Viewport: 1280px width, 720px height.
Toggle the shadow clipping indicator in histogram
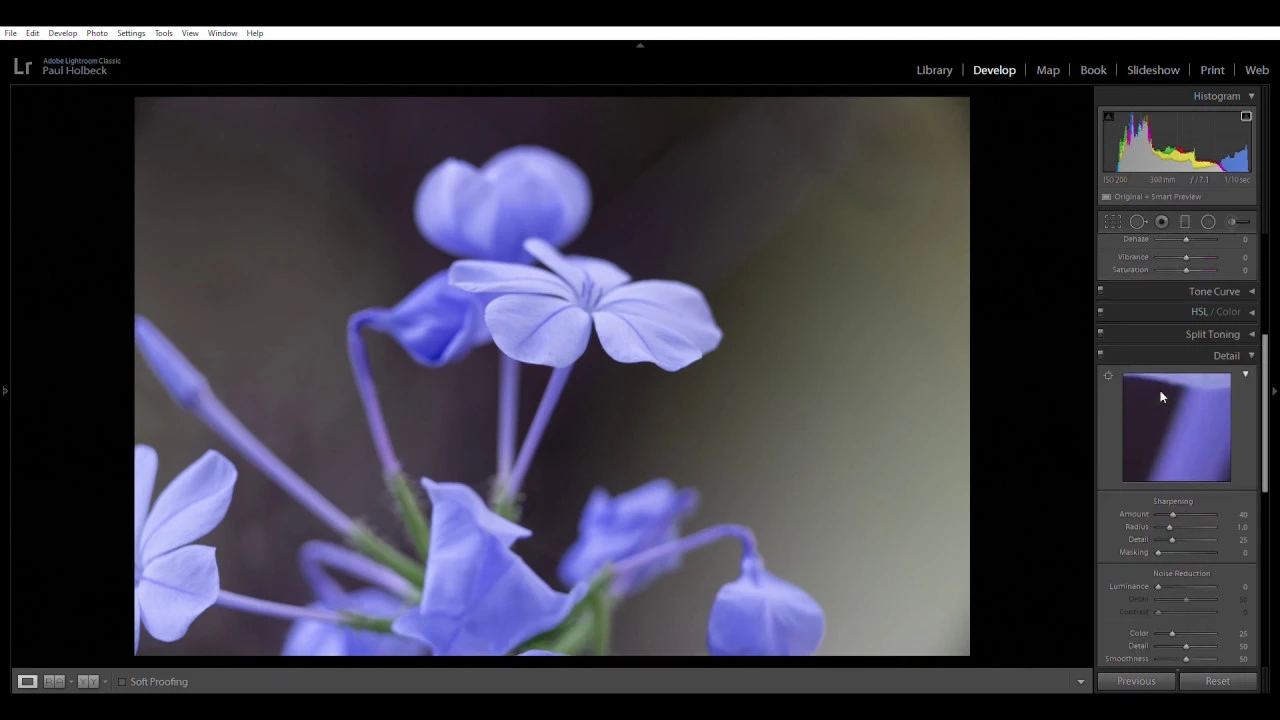[x=1108, y=117]
